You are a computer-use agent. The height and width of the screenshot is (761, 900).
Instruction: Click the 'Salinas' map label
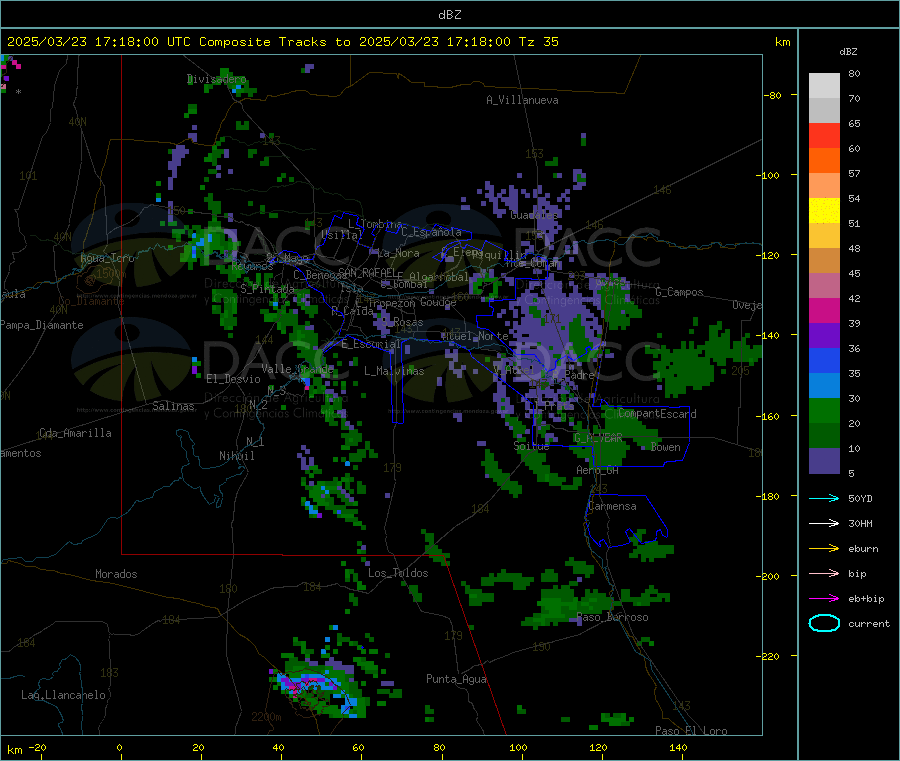(x=173, y=406)
